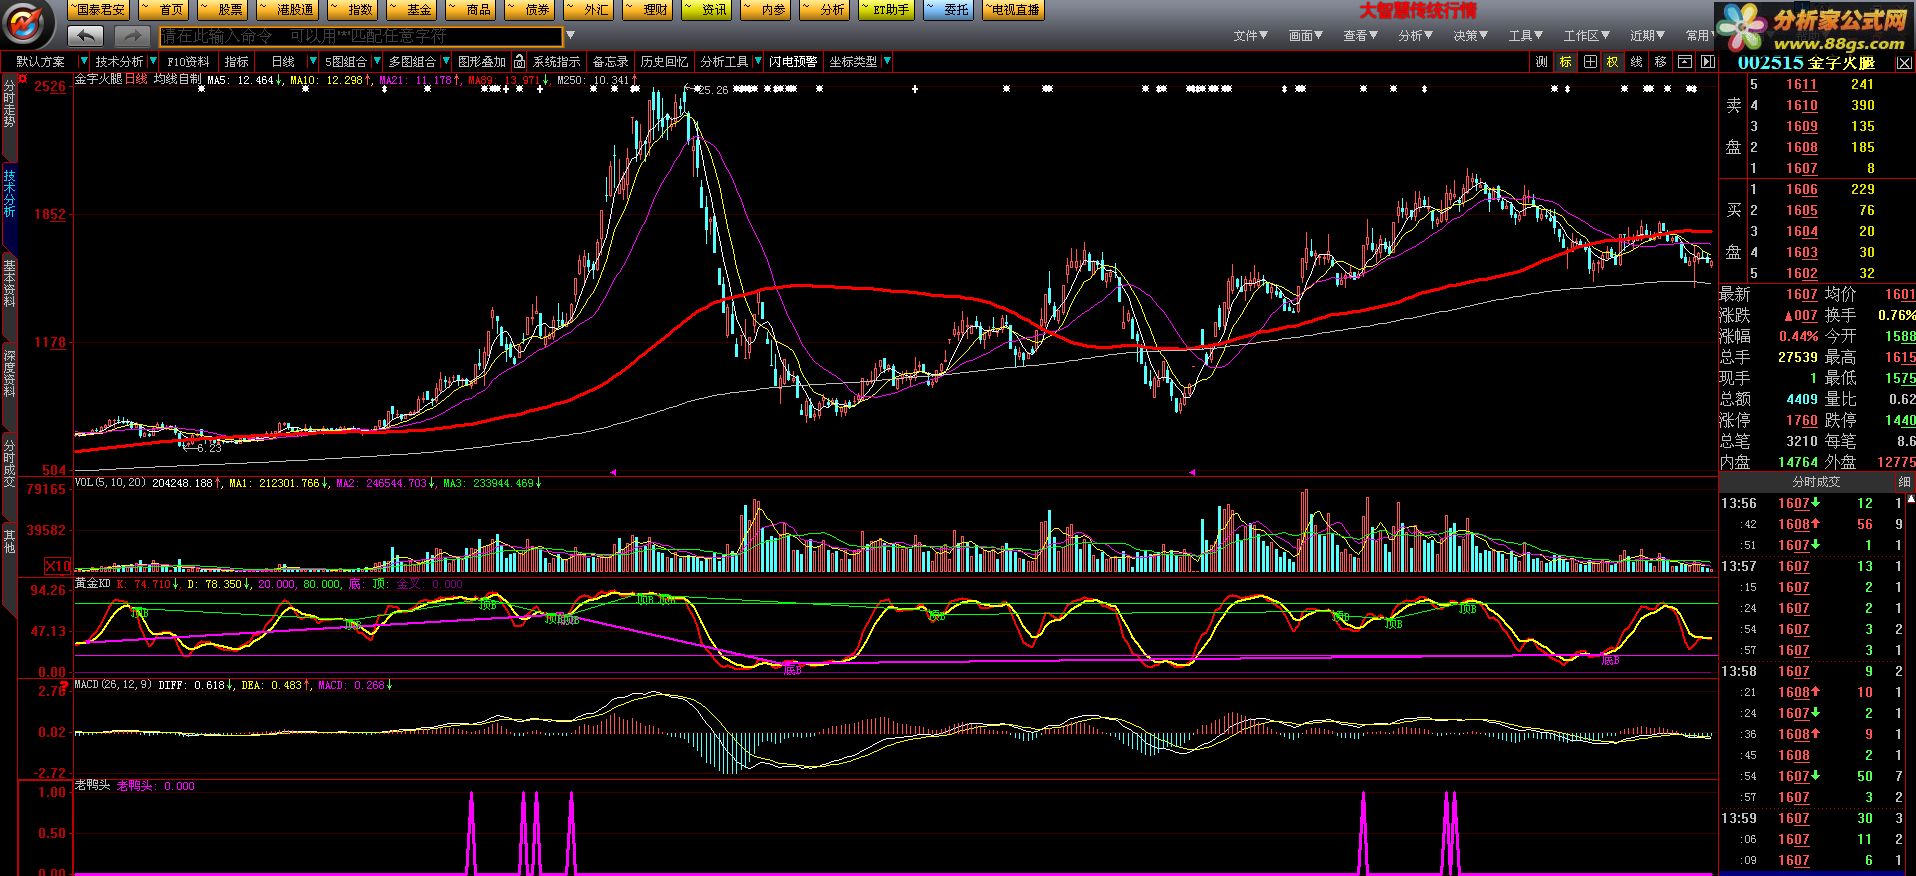Open the 文件 menu

[1250, 36]
